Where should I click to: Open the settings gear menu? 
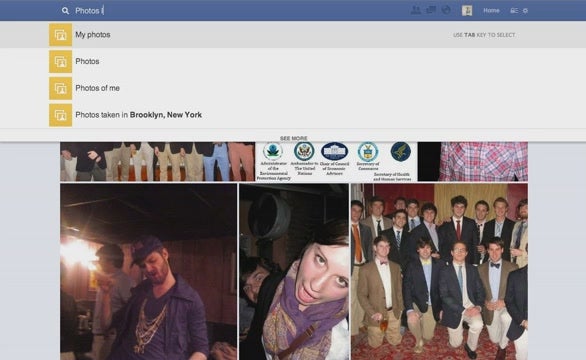point(525,11)
